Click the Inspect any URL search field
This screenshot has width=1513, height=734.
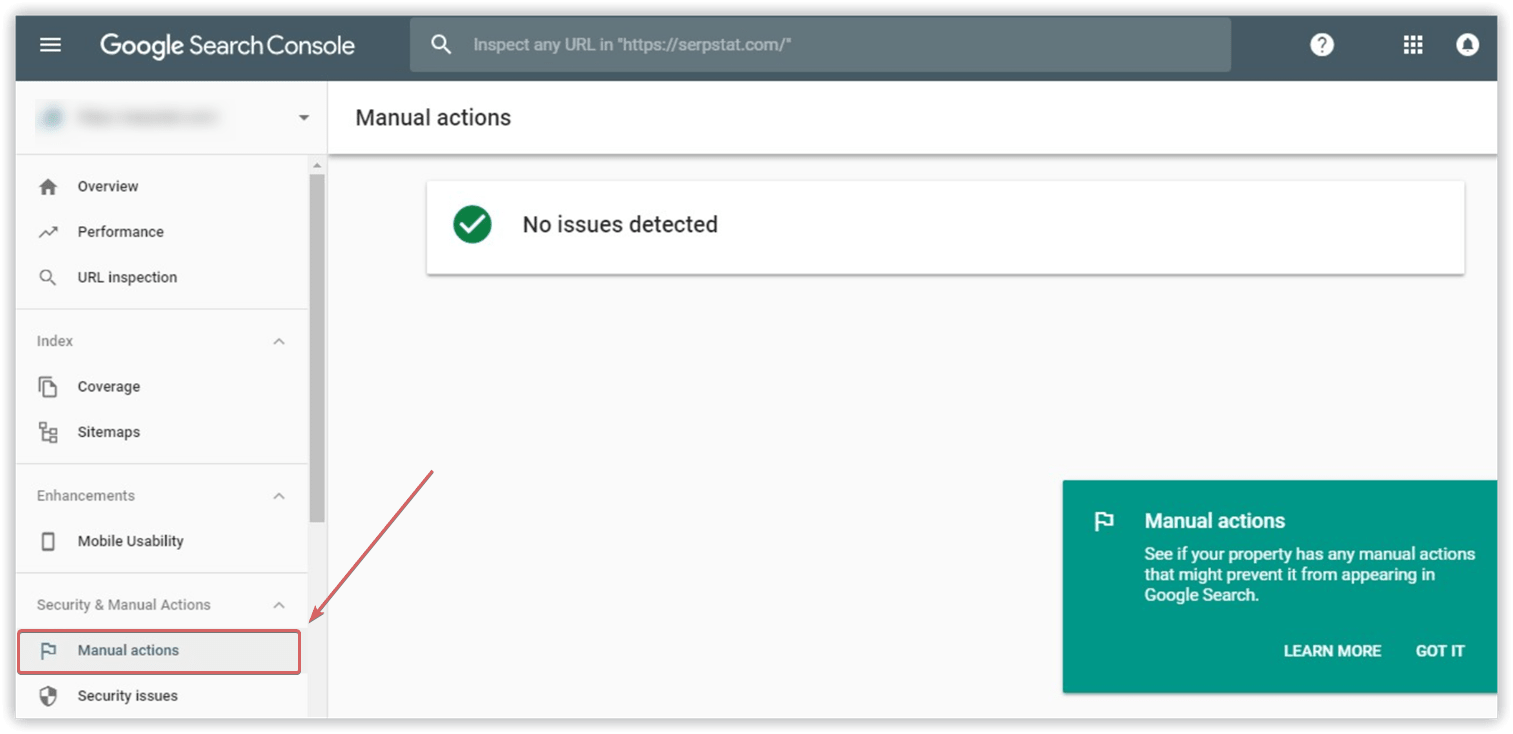pyautogui.click(x=820, y=45)
